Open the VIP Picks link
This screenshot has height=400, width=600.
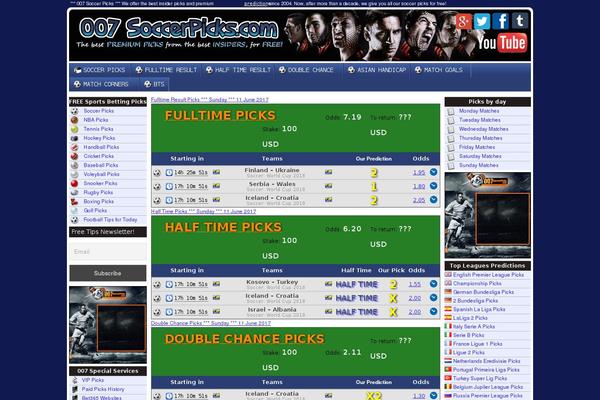(93, 380)
